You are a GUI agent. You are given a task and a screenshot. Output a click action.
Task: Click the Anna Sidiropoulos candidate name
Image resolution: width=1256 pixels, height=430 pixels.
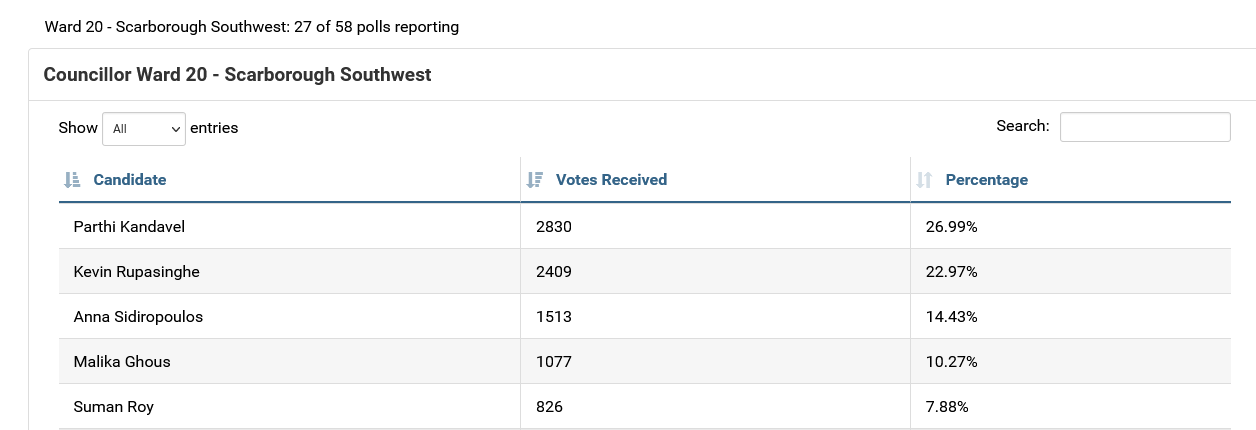pos(138,317)
